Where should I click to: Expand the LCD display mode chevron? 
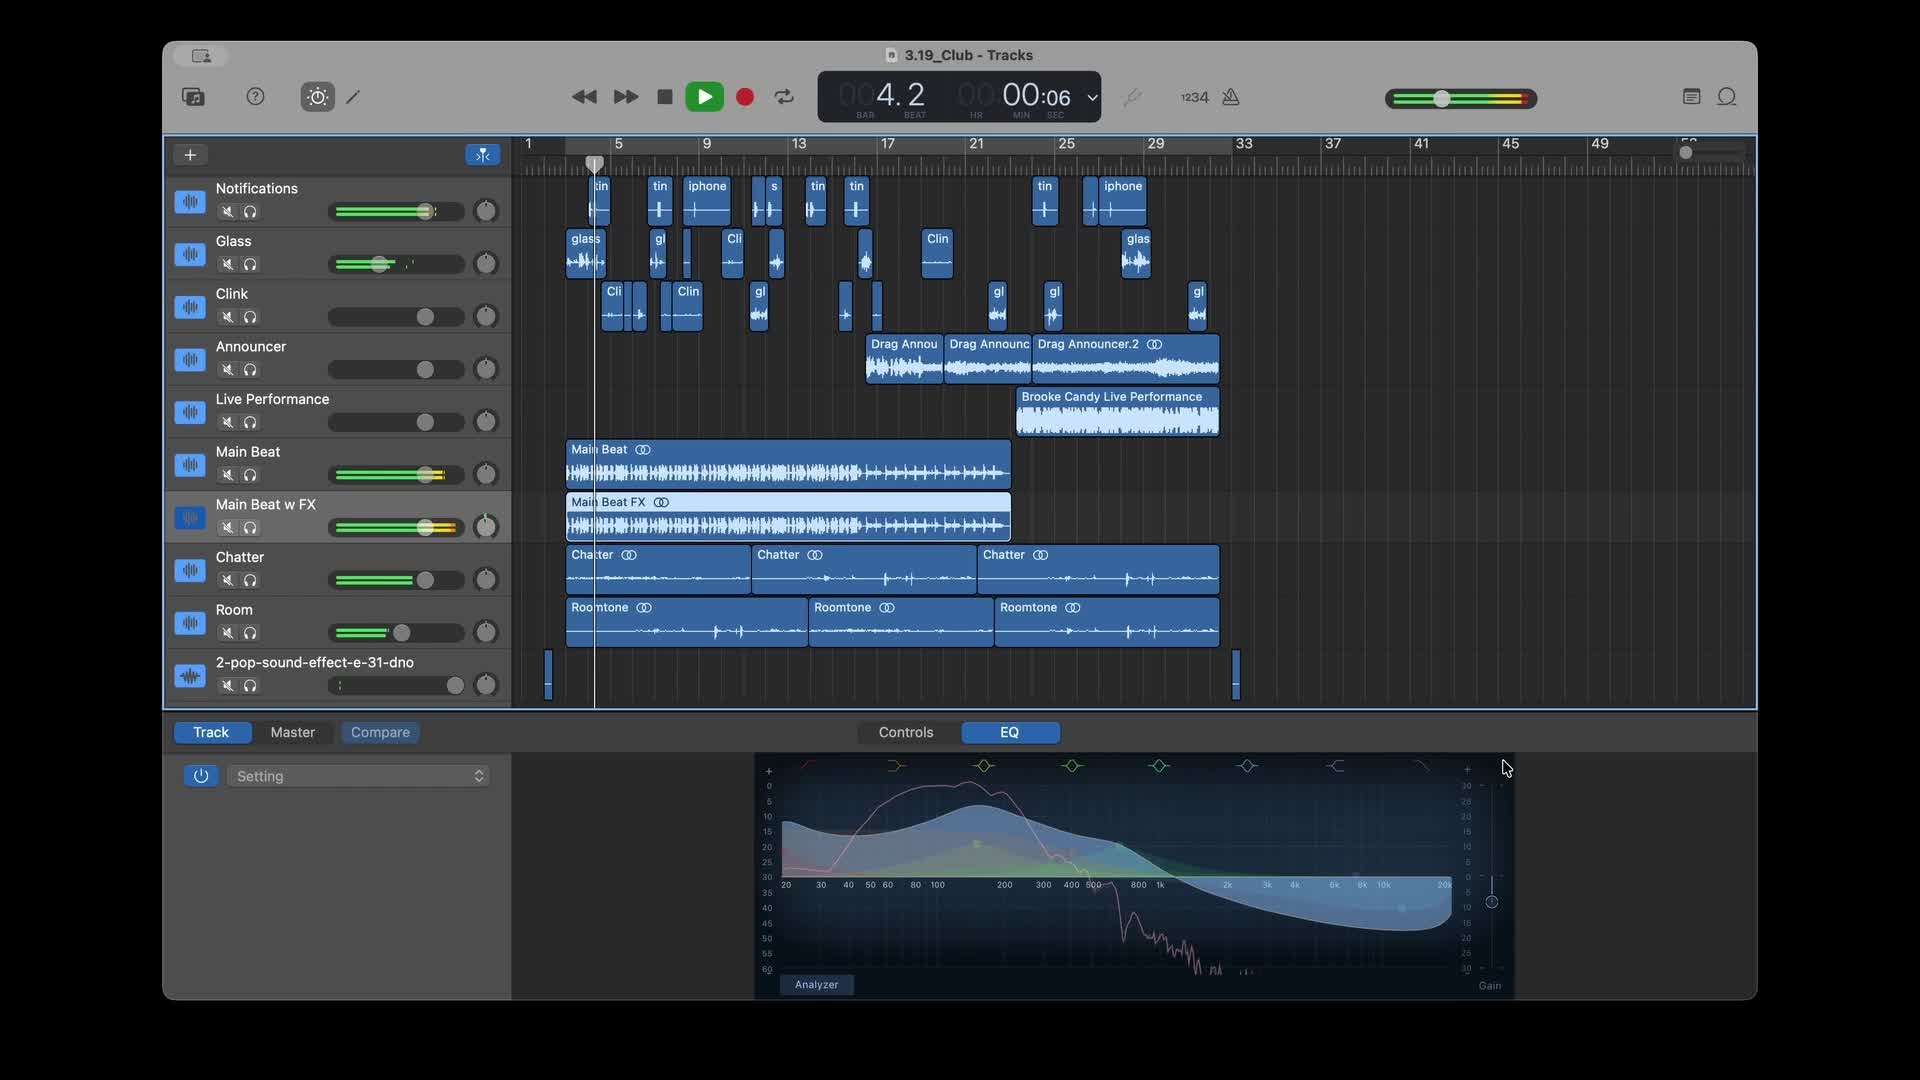(x=1092, y=98)
